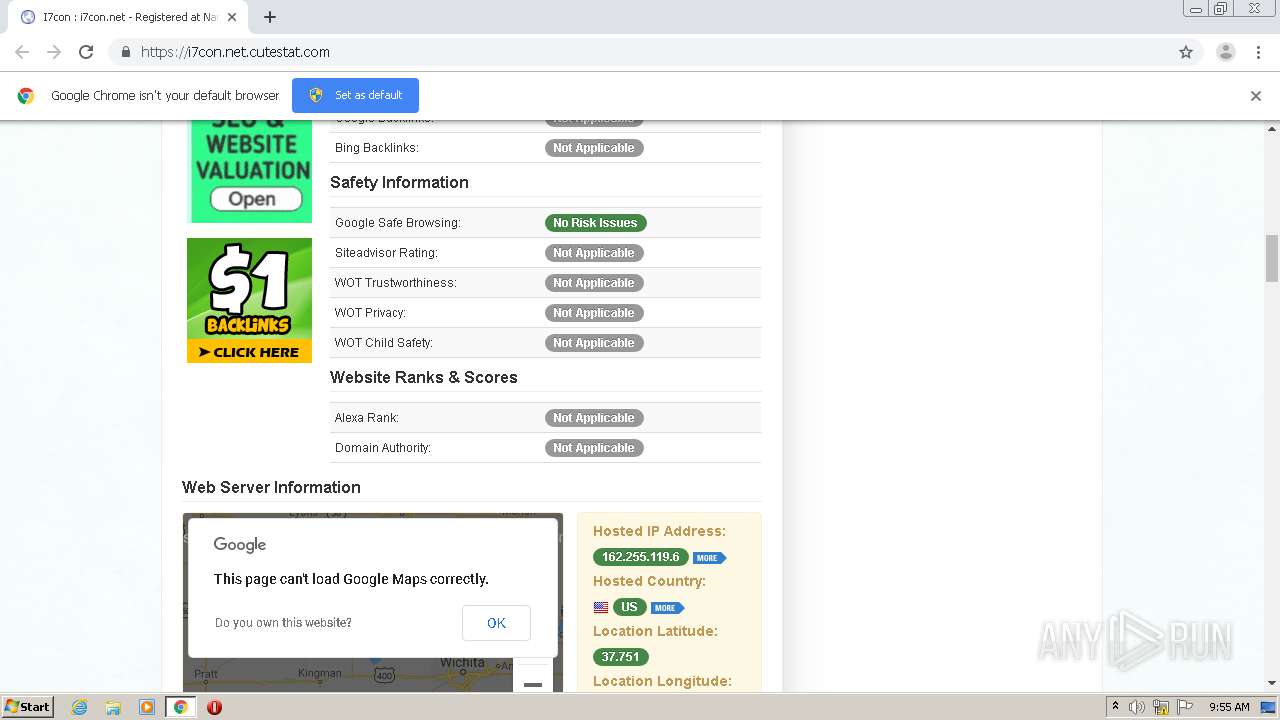
Task: Close the I7con browser tab
Action: 232,17
